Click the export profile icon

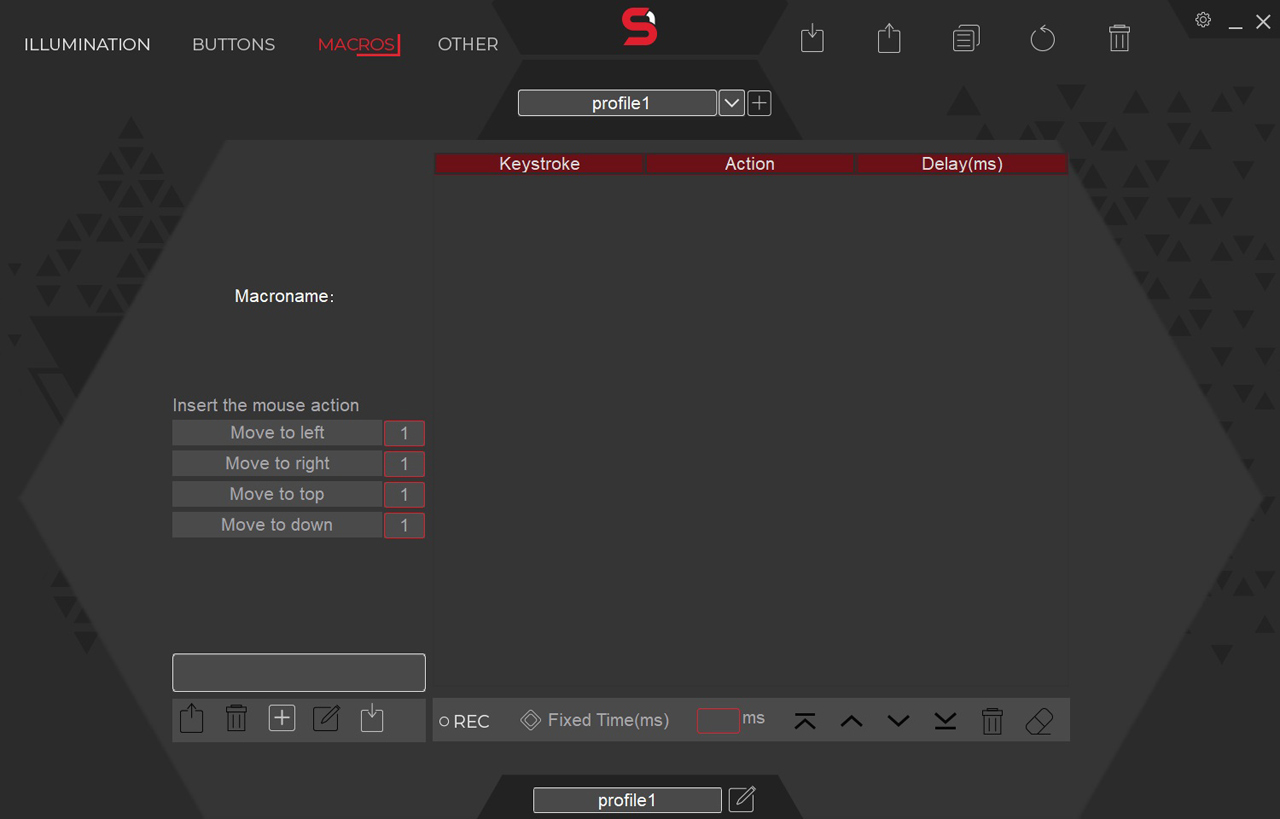(x=888, y=38)
